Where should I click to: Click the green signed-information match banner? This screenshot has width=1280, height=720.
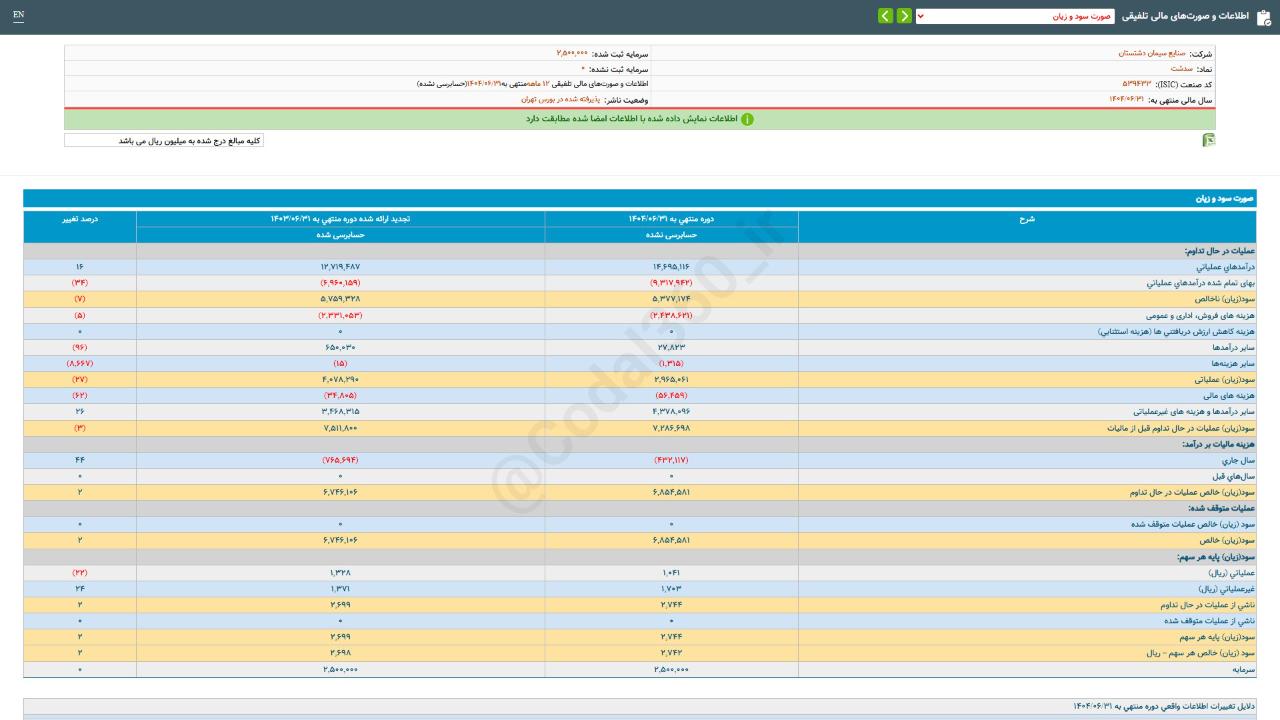(x=640, y=119)
